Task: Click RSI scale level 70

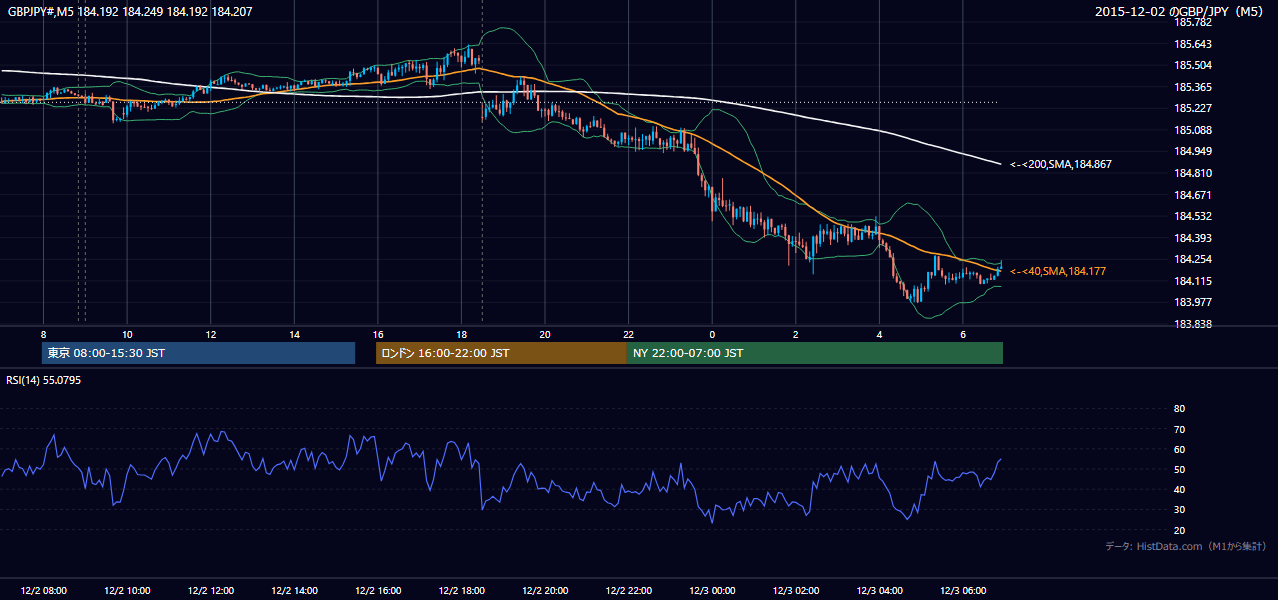Action: (1179, 429)
